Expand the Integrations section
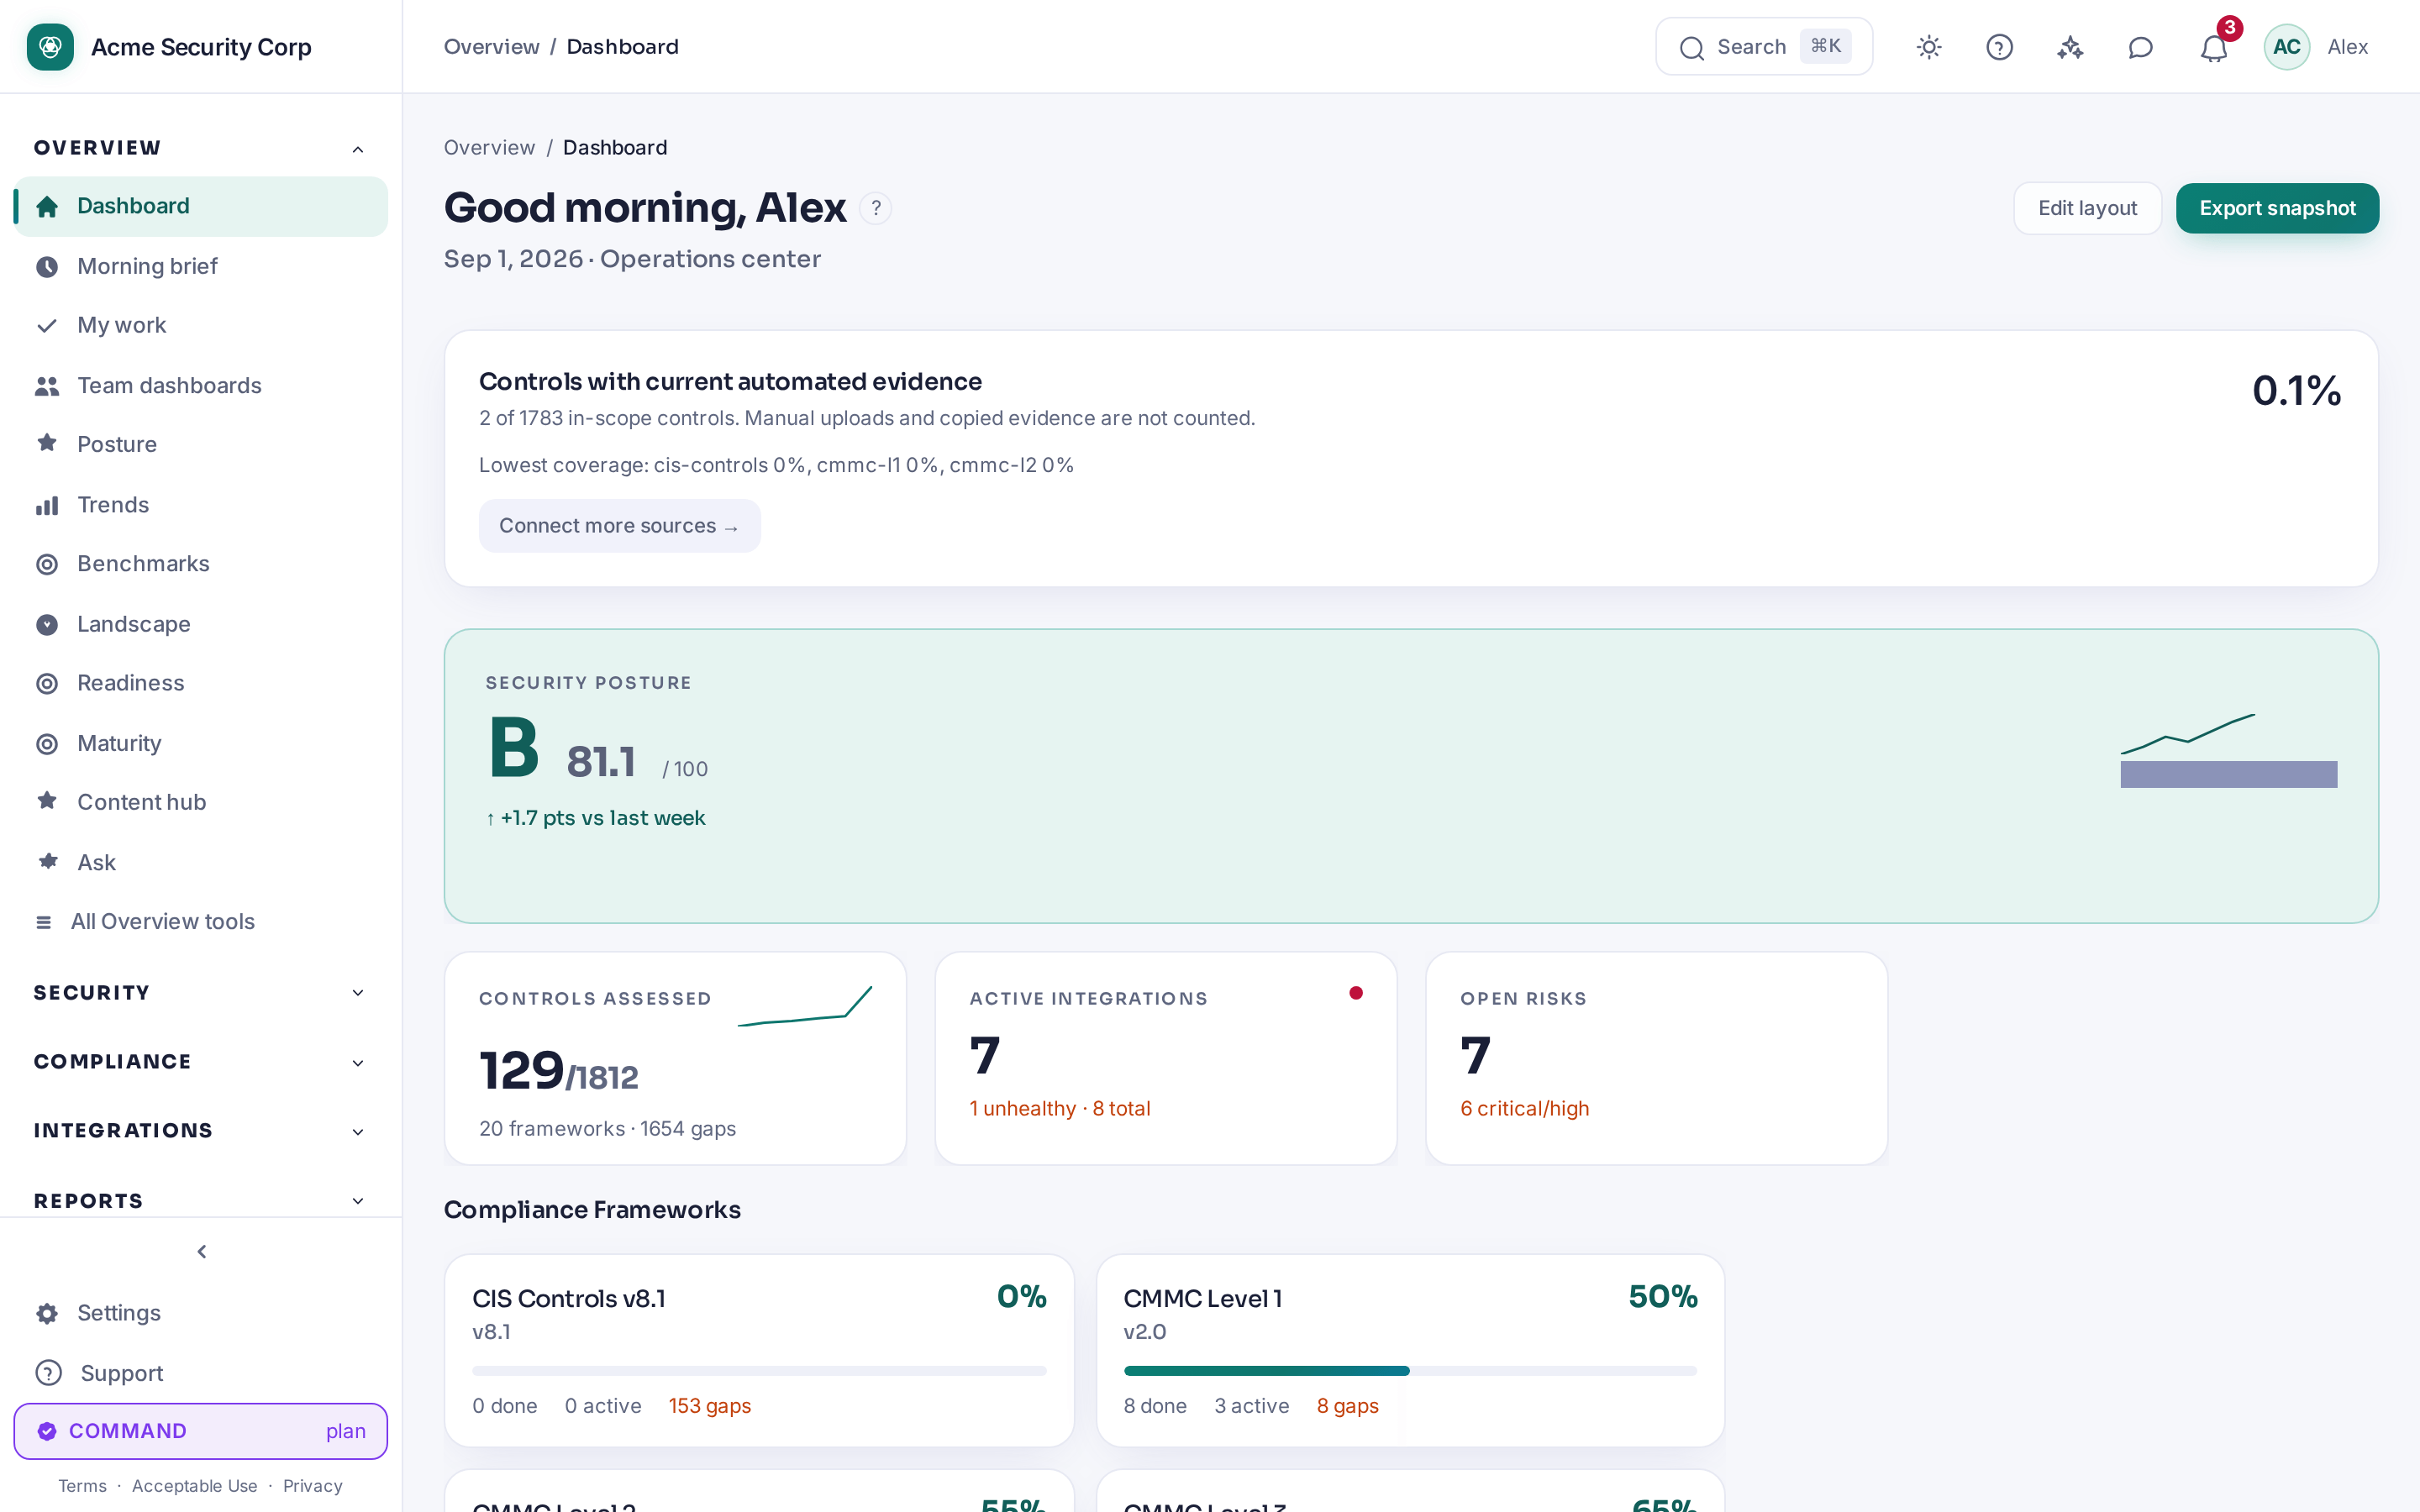Screen dimensions: 2420x1512 click(x=200, y=1131)
